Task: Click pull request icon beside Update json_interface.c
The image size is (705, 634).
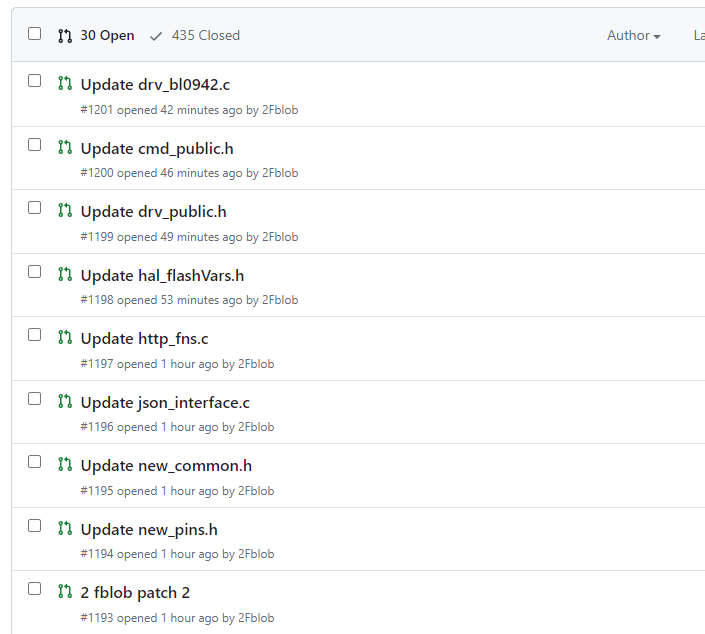Action: tap(65, 401)
